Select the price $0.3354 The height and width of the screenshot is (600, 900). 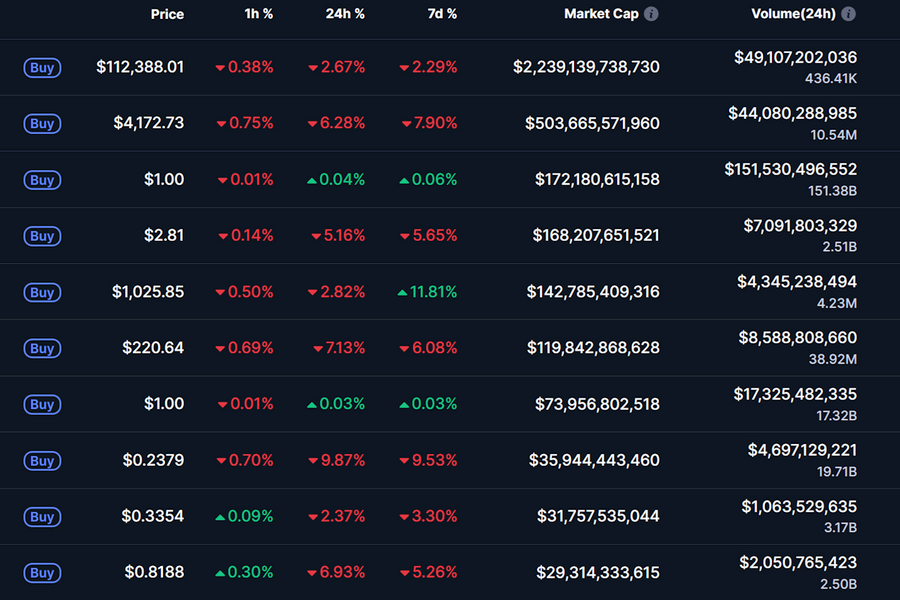point(153,516)
